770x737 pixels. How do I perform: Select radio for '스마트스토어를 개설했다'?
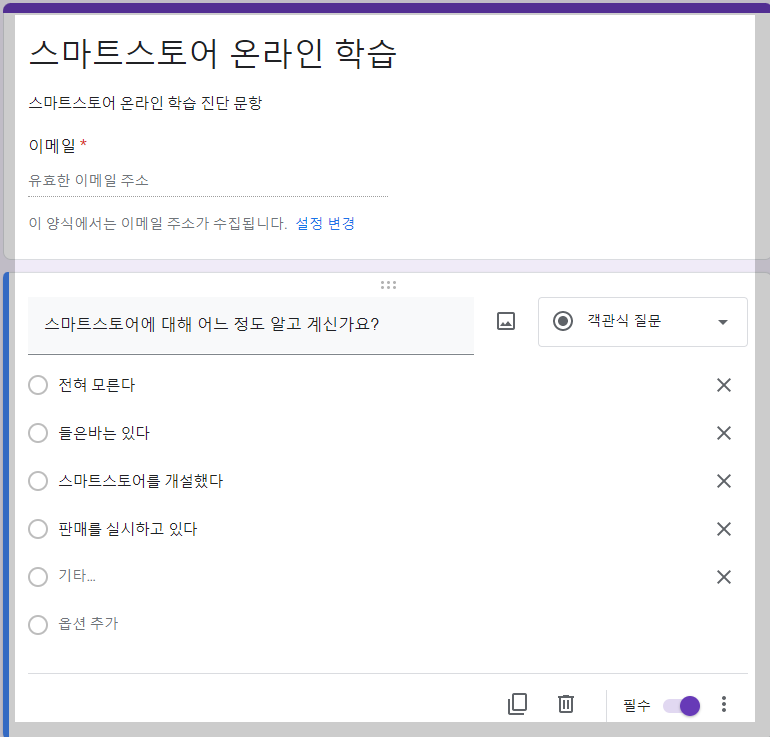[x=38, y=481]
